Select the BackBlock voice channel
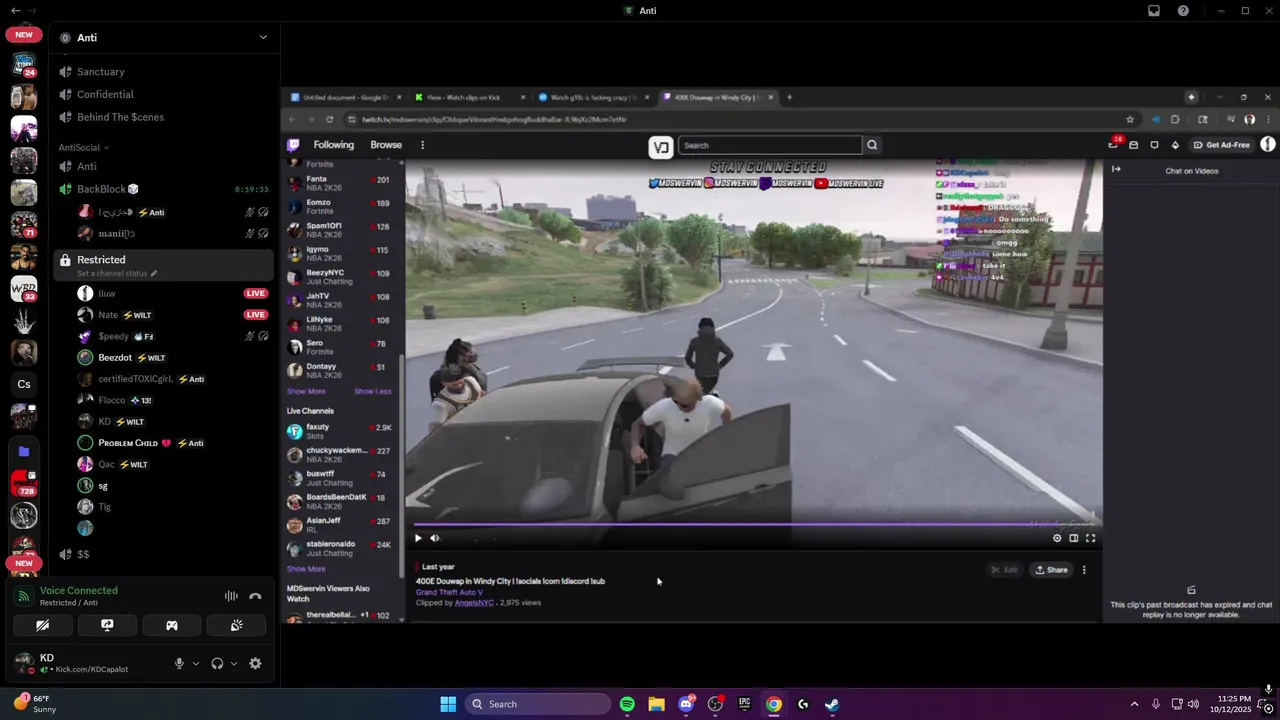The image size is (1280, 720). (x=163, y=189)
